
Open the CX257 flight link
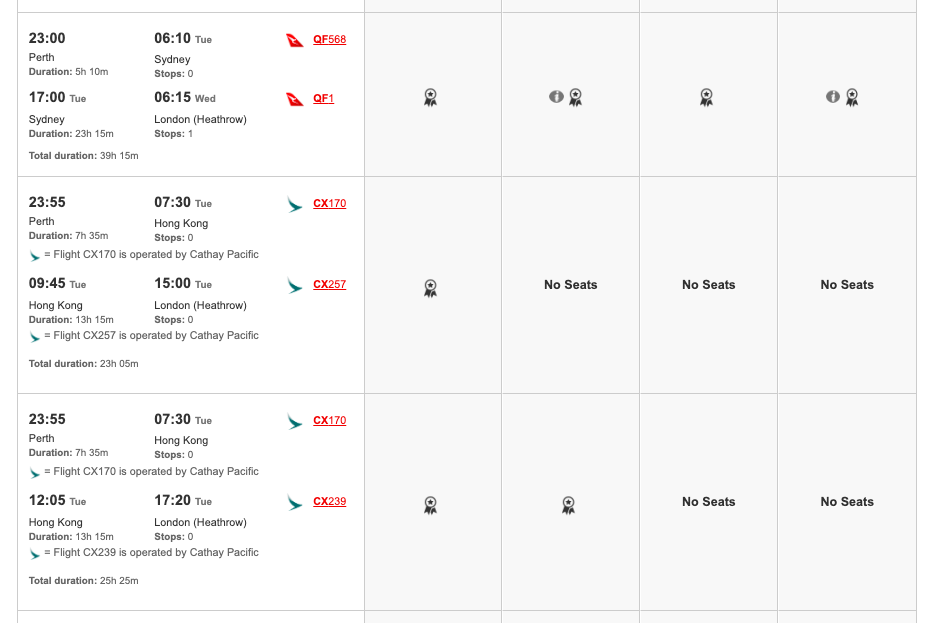pyautogui.click(x=329, y=284)
